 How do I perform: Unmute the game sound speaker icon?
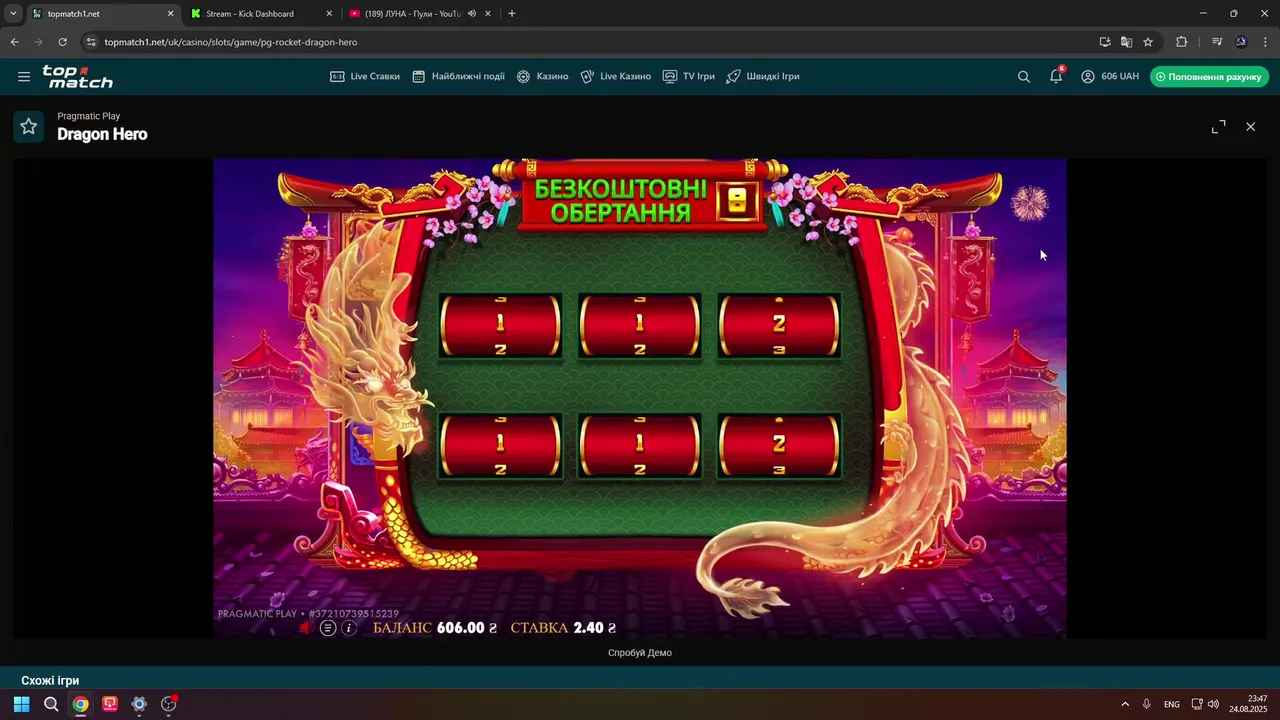(x=306, y=628)
